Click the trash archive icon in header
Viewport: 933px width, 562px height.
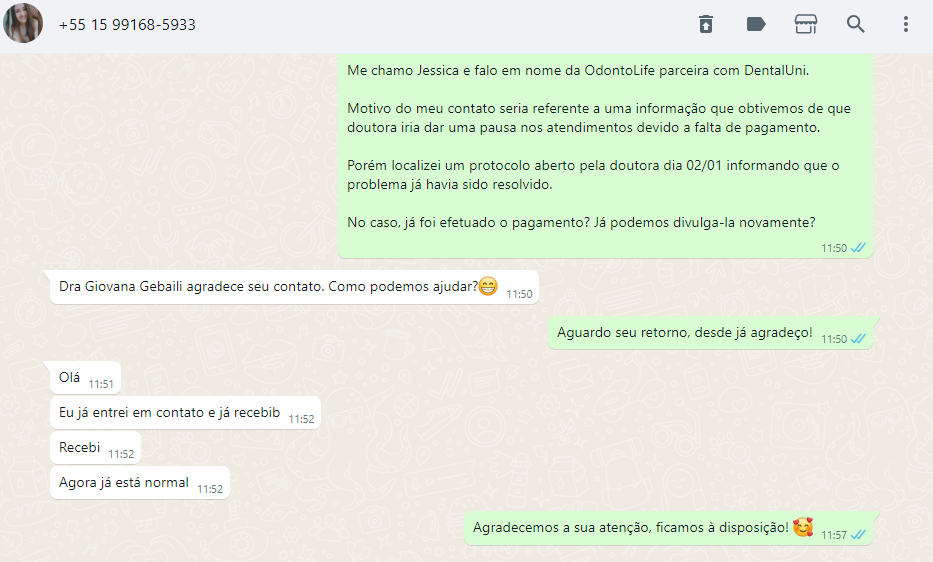pos(706,24)
